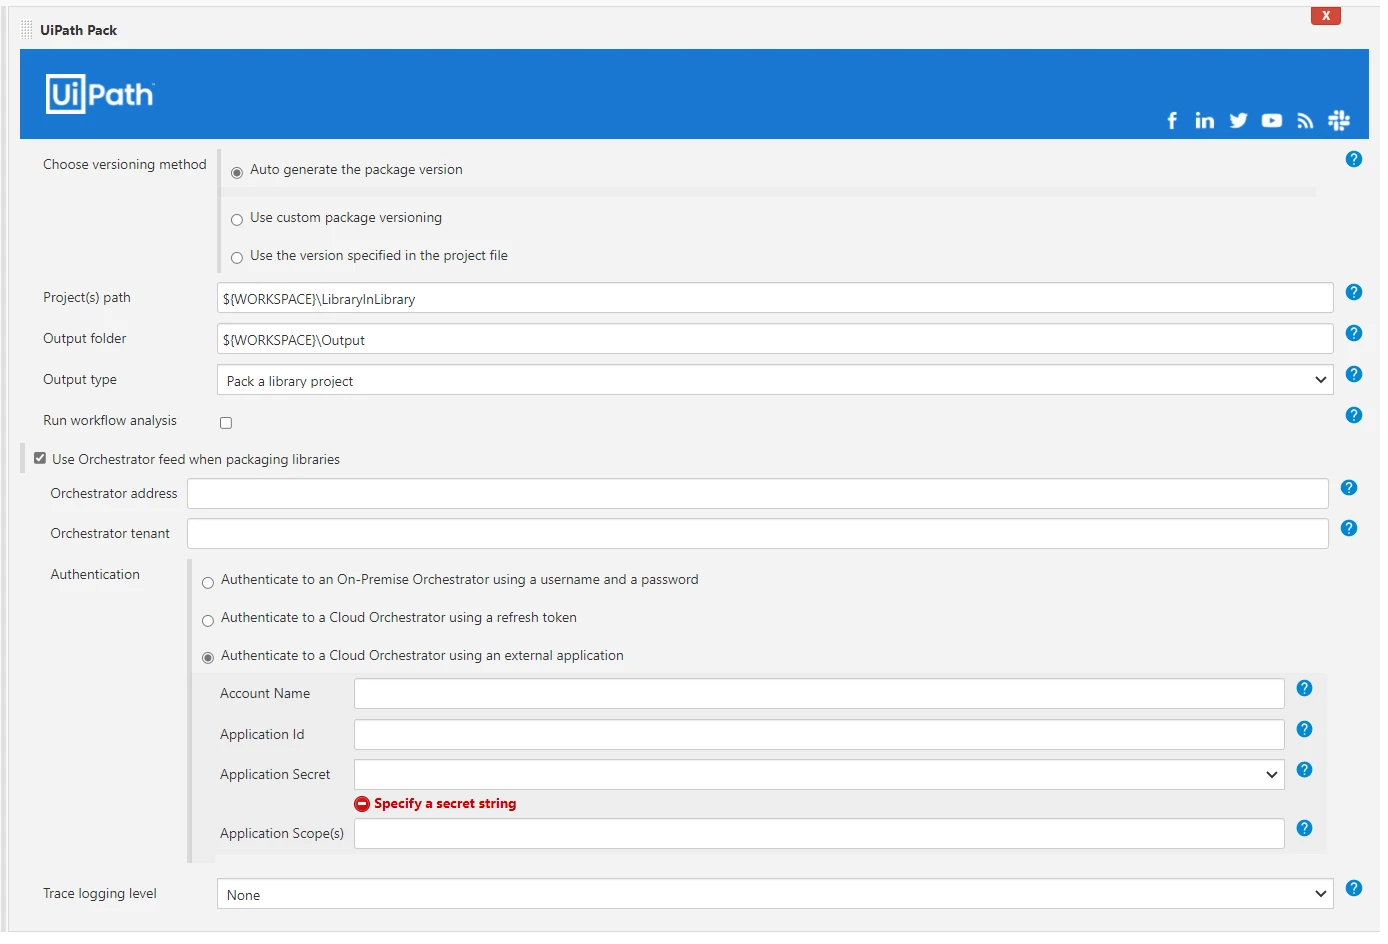
Task: Click the Orchestrator address input field
Action: pos(758,493)
